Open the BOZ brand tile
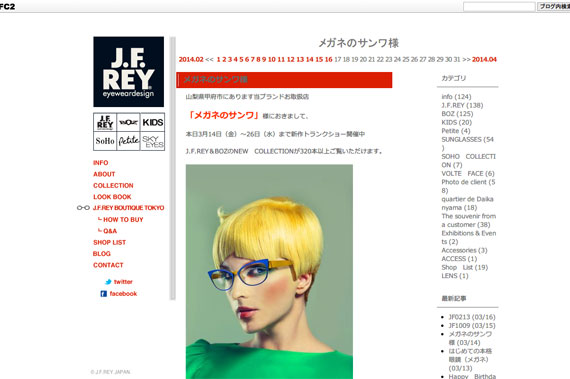This screenshot has width=570, height=379. coord(128,122)
